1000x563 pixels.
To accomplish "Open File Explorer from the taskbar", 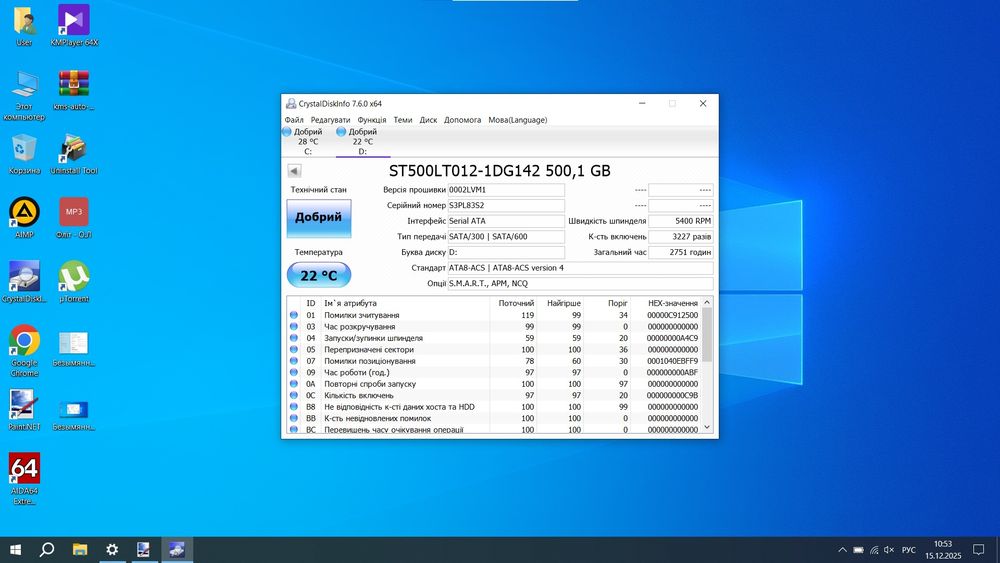I will (x=80, y=550).
